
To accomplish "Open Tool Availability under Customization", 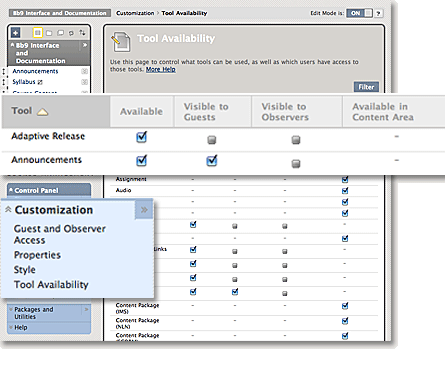I will coord(51,284).
